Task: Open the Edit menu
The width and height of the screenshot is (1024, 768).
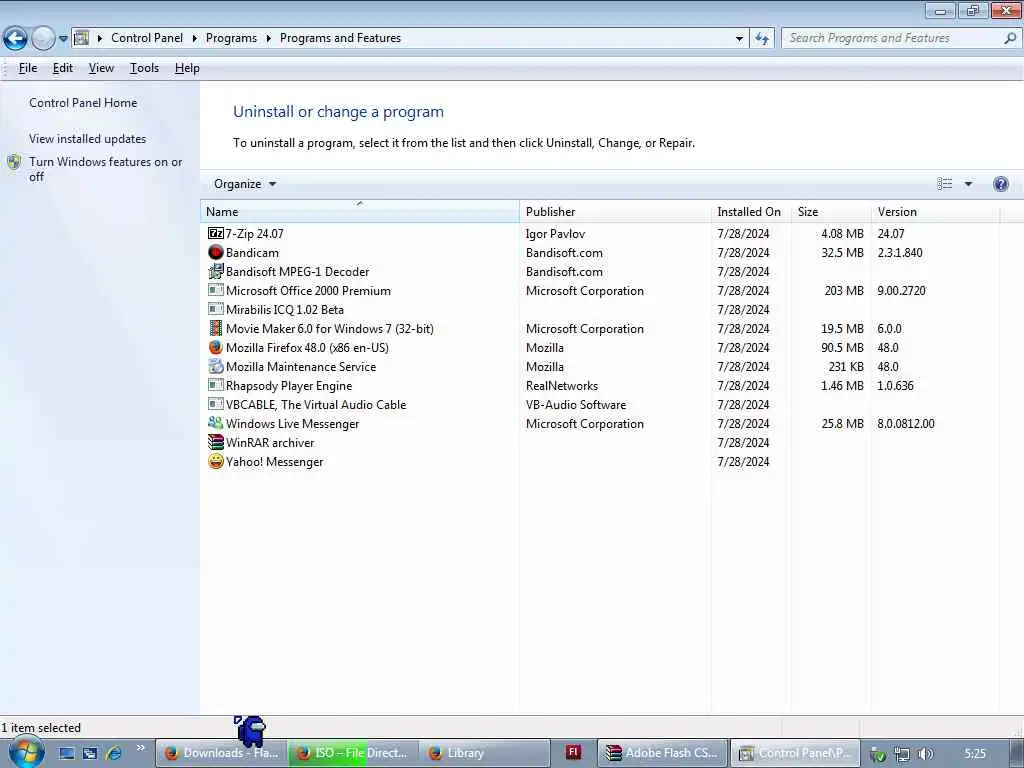Action: (x=63, y=68)
